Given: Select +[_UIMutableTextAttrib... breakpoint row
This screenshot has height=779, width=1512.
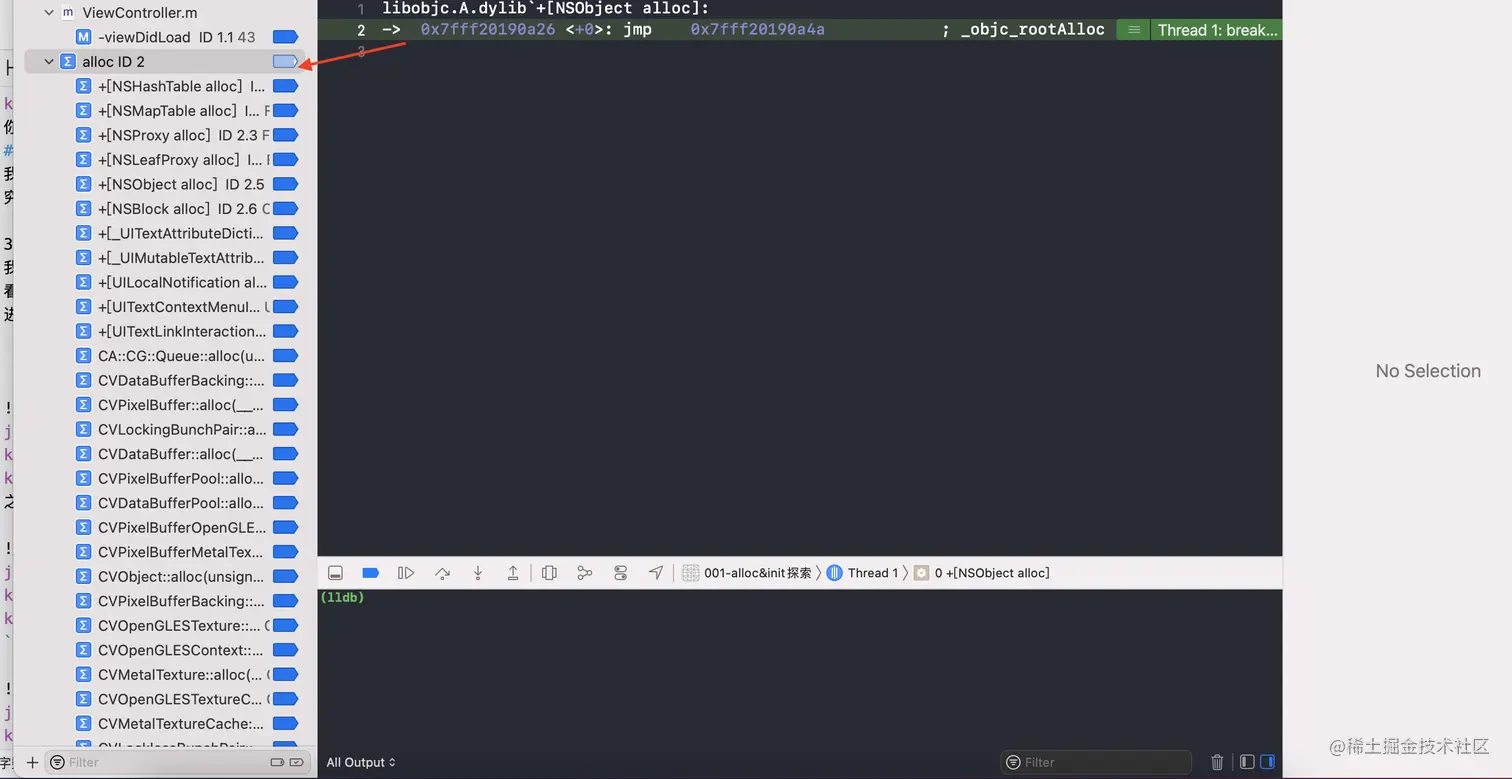Looking at the screenshot, I should (165, 258).
